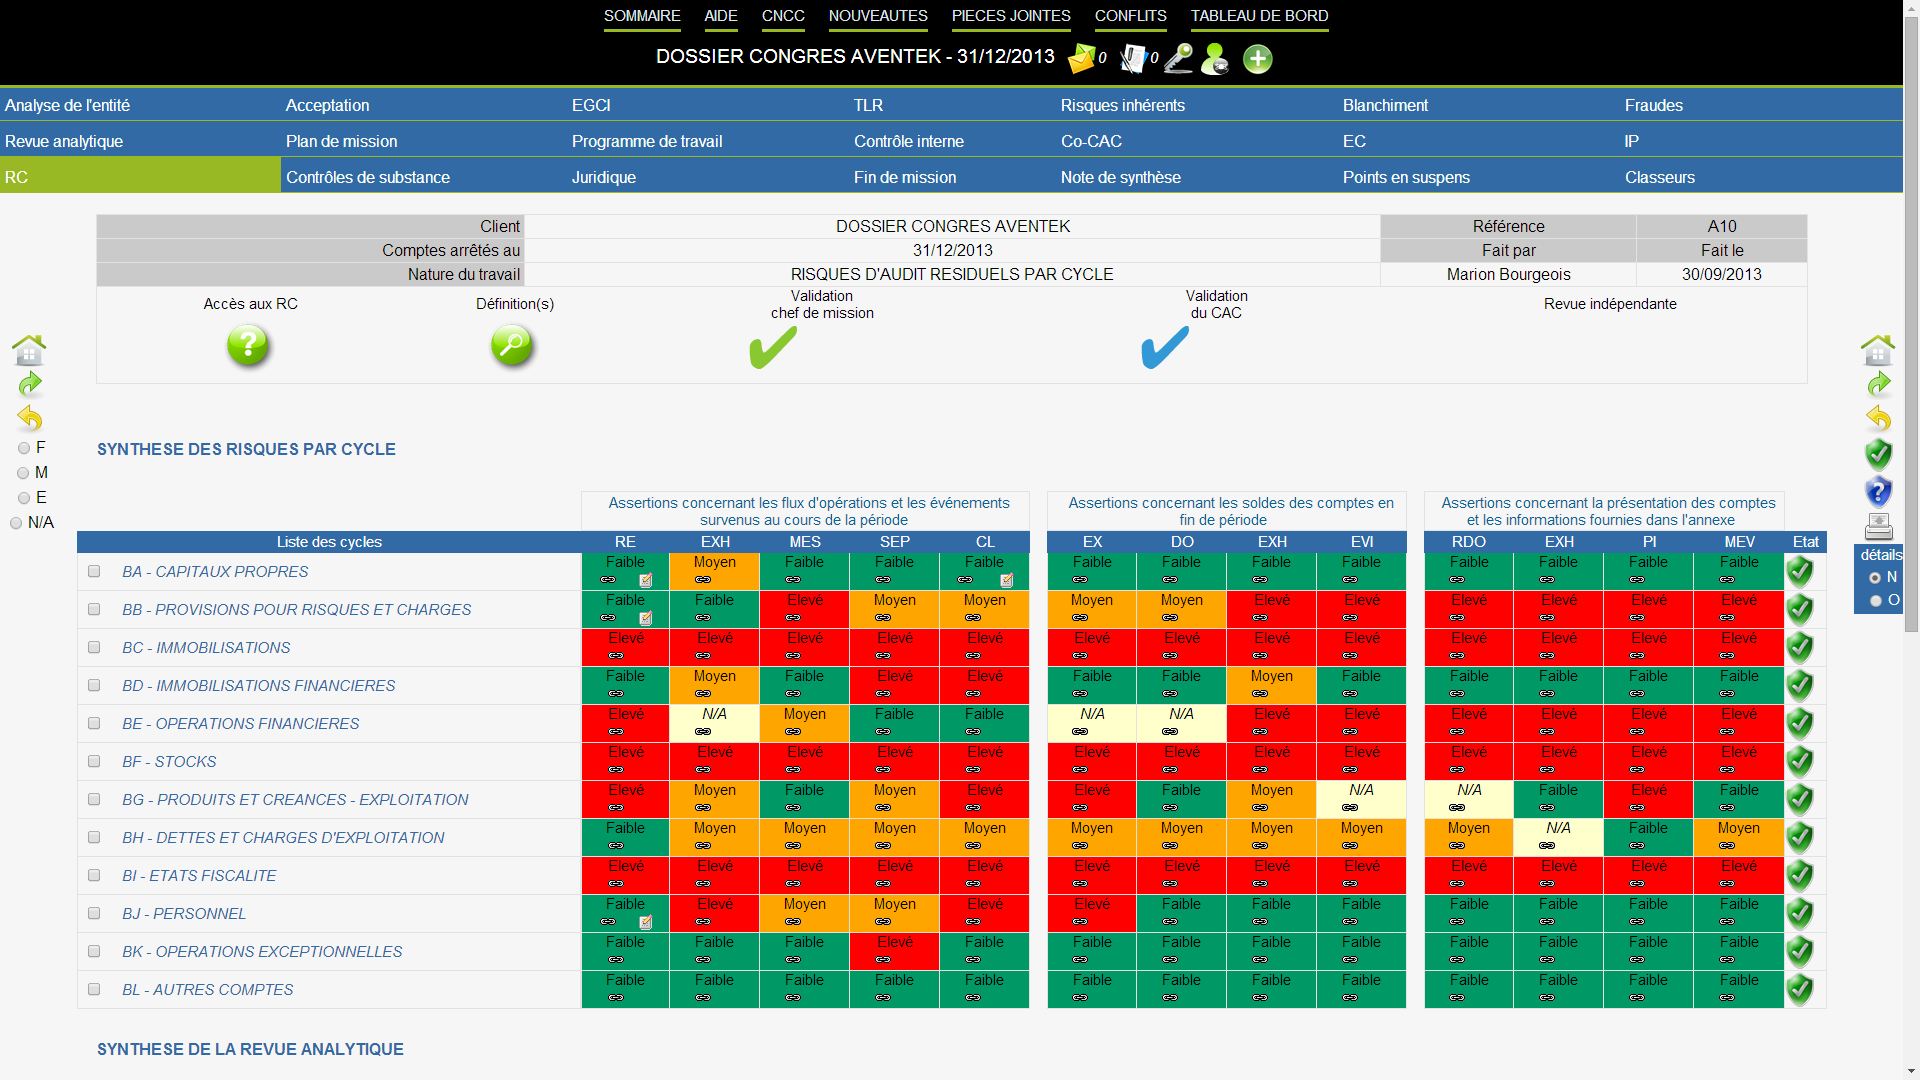
Task: Select détails O radio option
Action: (x=1875, y=601)
